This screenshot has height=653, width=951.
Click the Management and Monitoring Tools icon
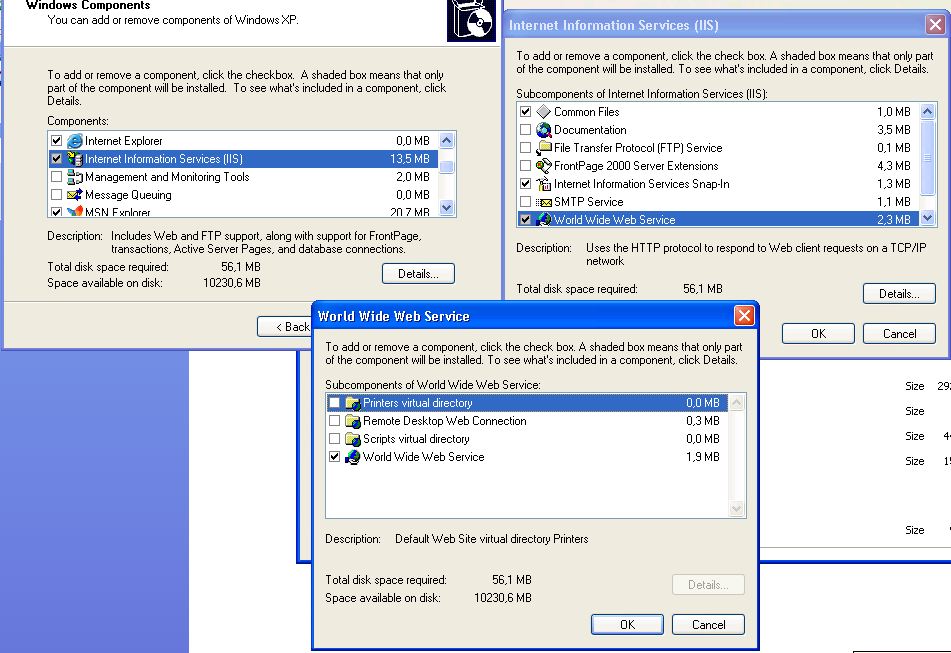pyautogui.click(x=75, y=177)
